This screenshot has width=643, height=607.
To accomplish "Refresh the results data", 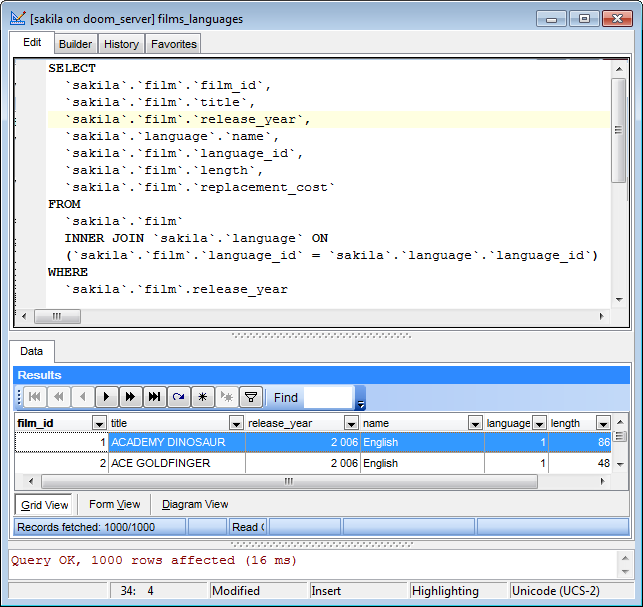I will coord(178,397).
